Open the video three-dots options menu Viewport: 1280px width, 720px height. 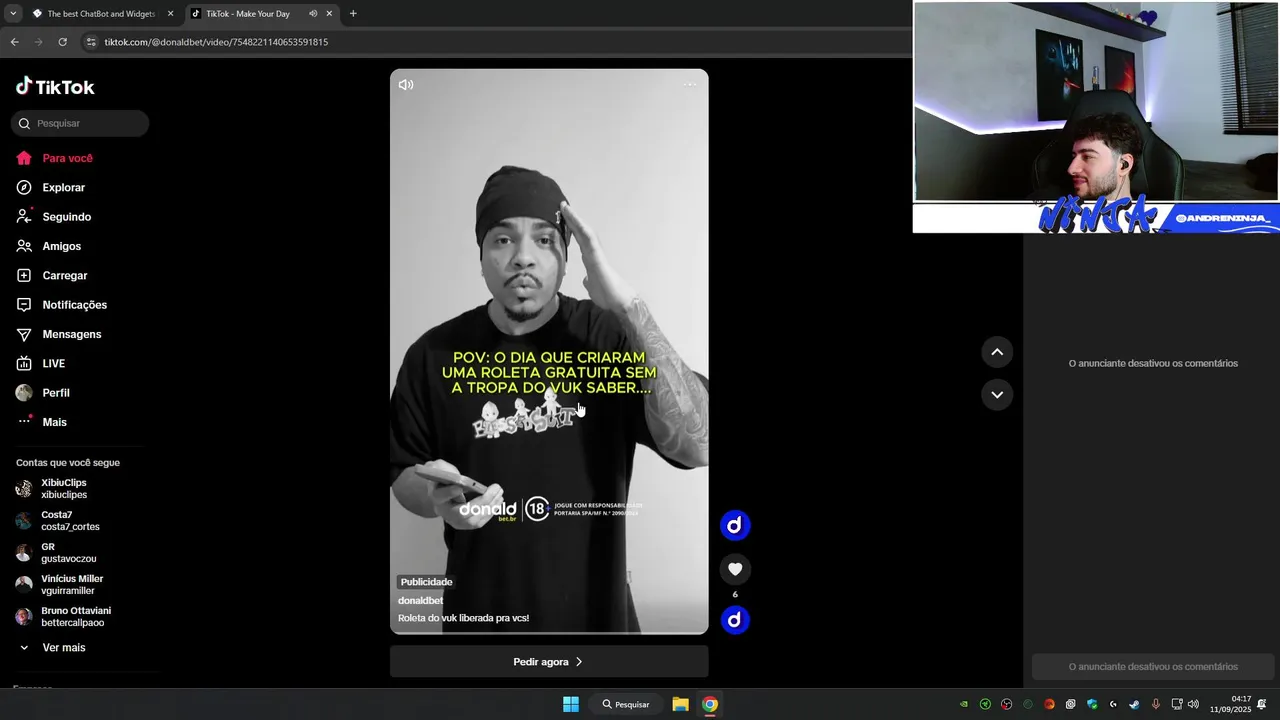pyautogui.click(x=690, y=85)
